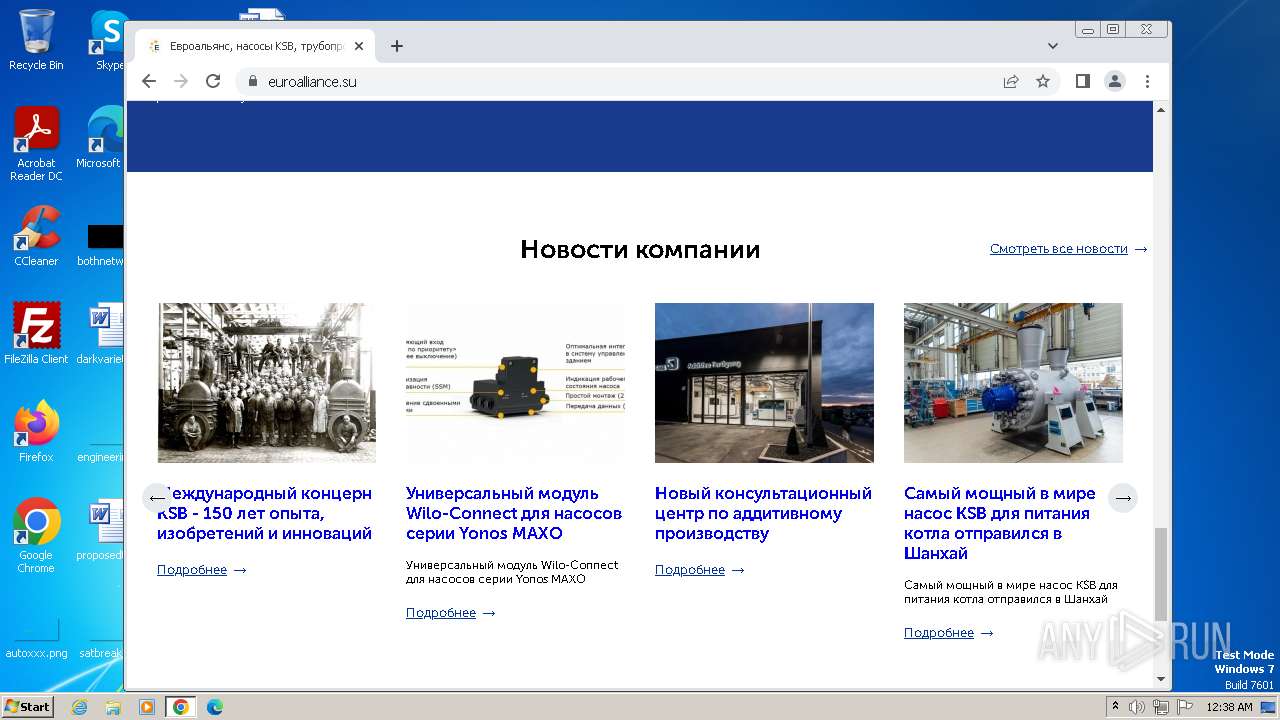Close the Евроальянс tab
This screenshot has width=1280, height=720.
pos(359,46)
